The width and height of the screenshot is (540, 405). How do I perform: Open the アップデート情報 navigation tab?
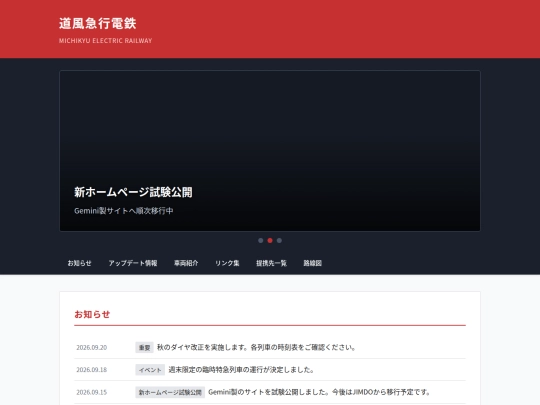click(x=133, y=263)
